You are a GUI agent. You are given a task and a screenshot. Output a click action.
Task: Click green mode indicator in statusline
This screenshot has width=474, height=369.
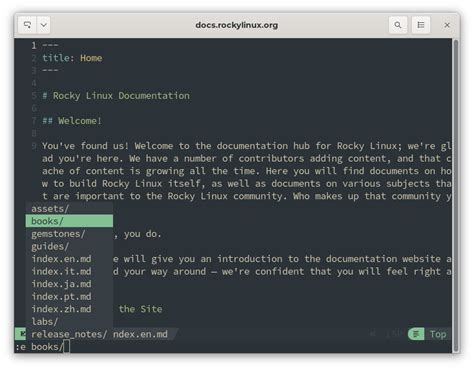pyautogui.click(x=21, y=334)
